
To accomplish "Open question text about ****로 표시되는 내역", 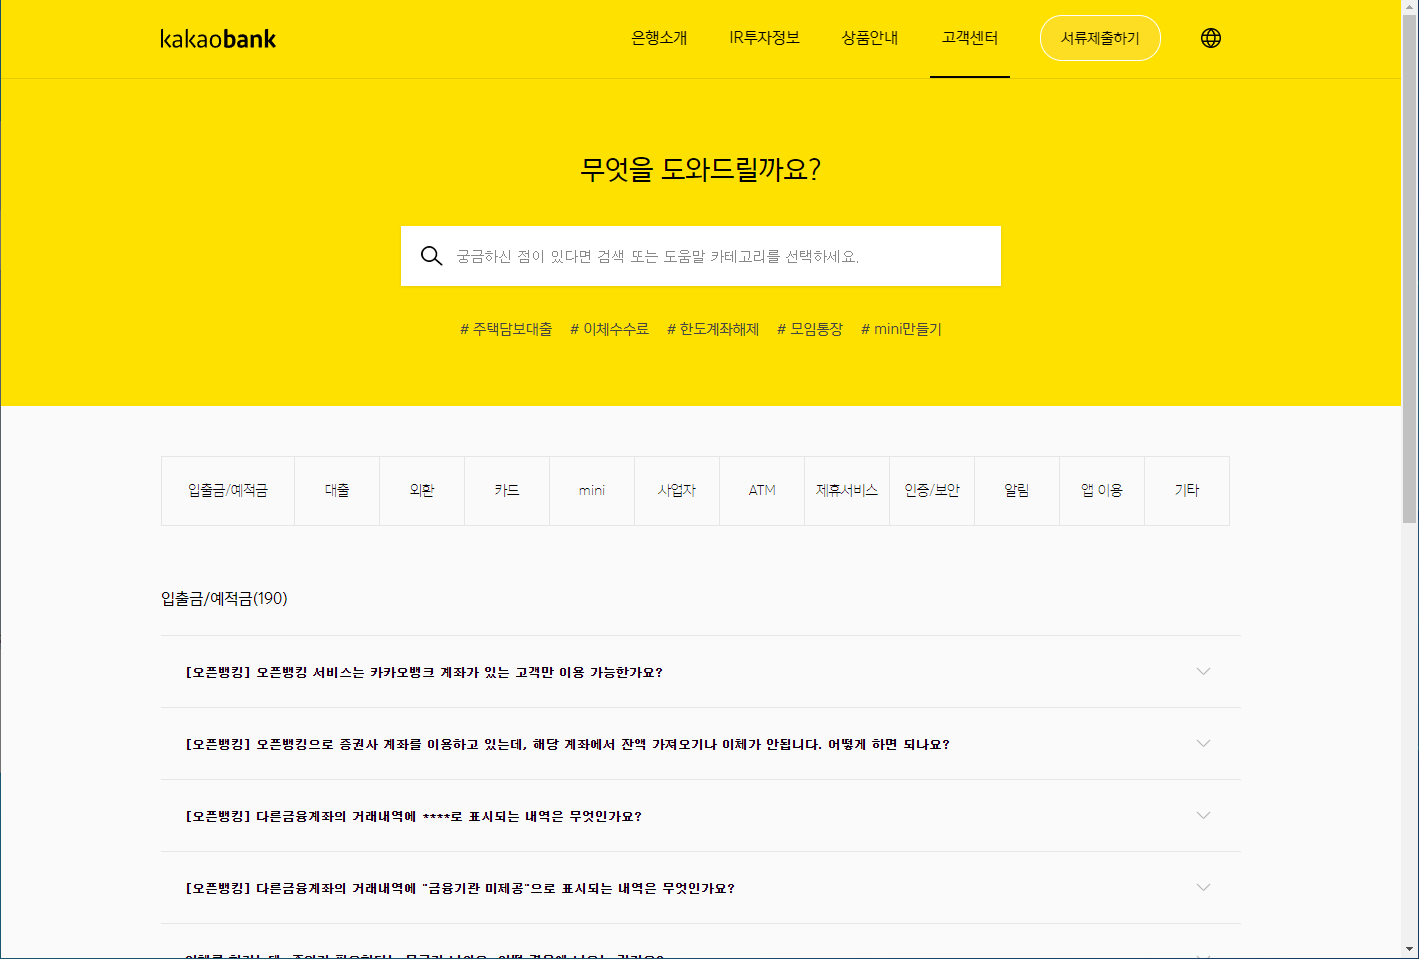I will coord(413,816).
